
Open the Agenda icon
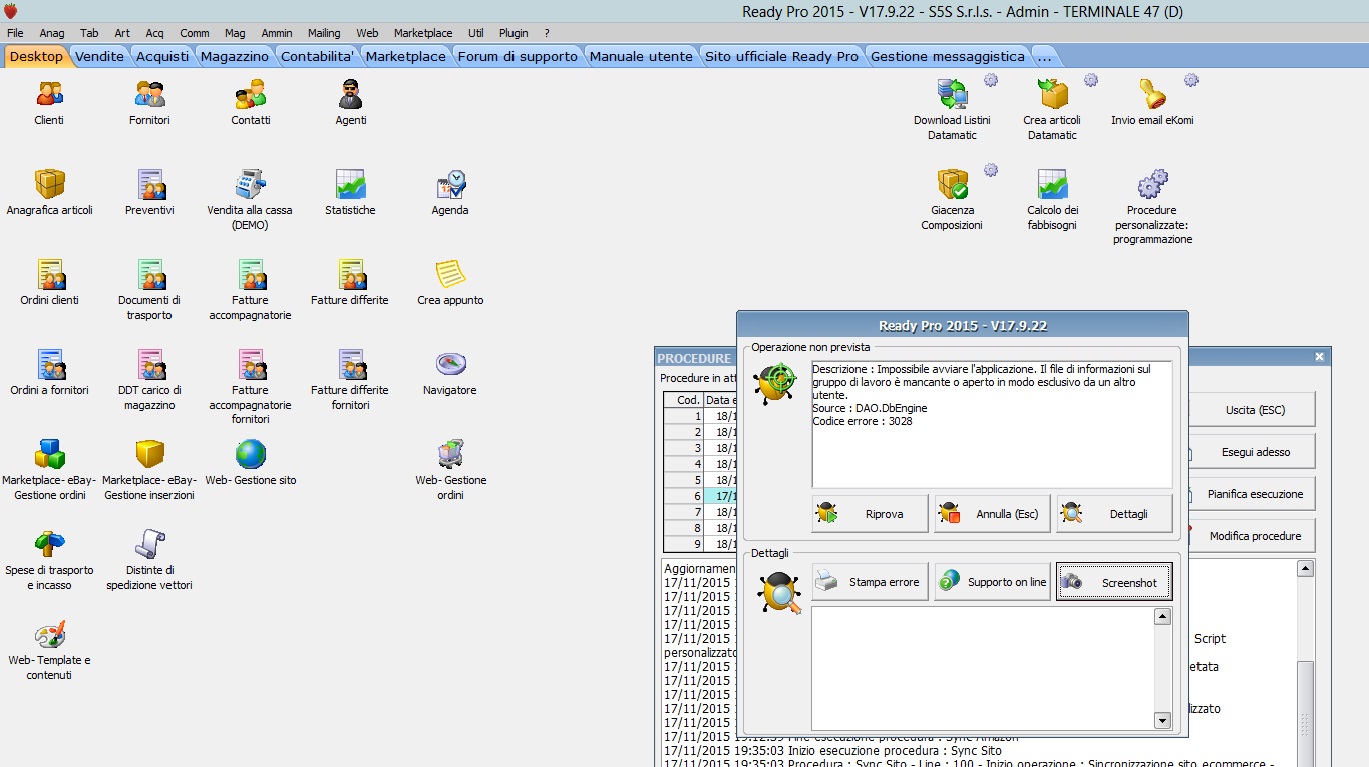pyautogui.click(x=450, y=185)
